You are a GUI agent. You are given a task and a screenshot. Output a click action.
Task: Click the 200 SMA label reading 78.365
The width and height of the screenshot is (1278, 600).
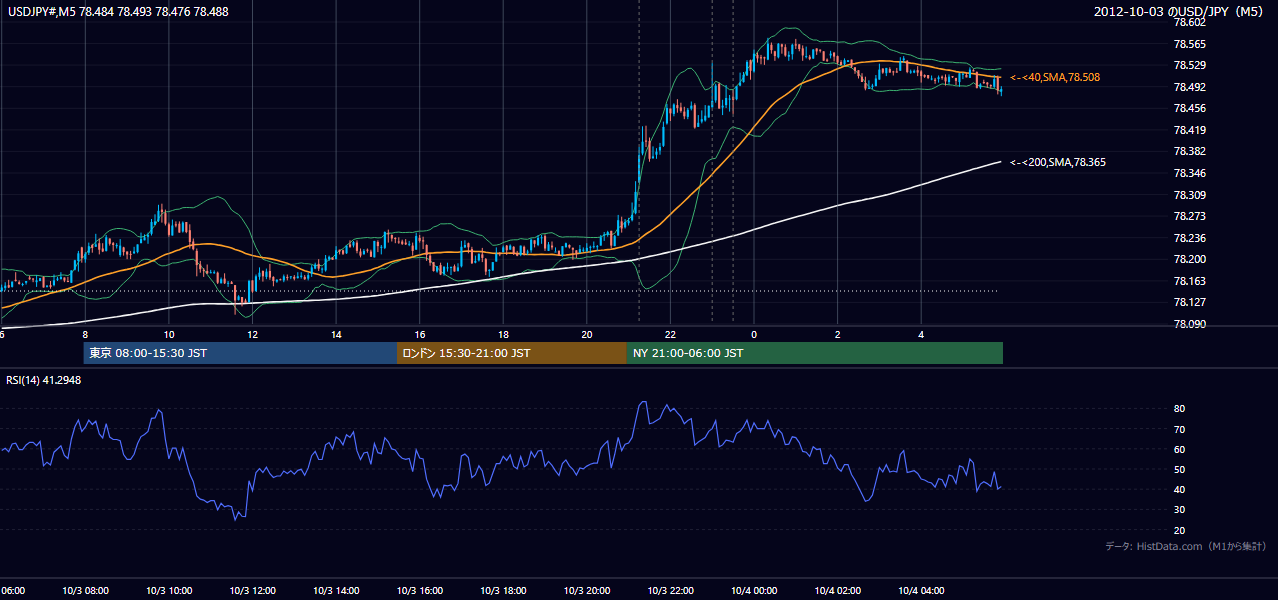click(x=1058, y=162)
